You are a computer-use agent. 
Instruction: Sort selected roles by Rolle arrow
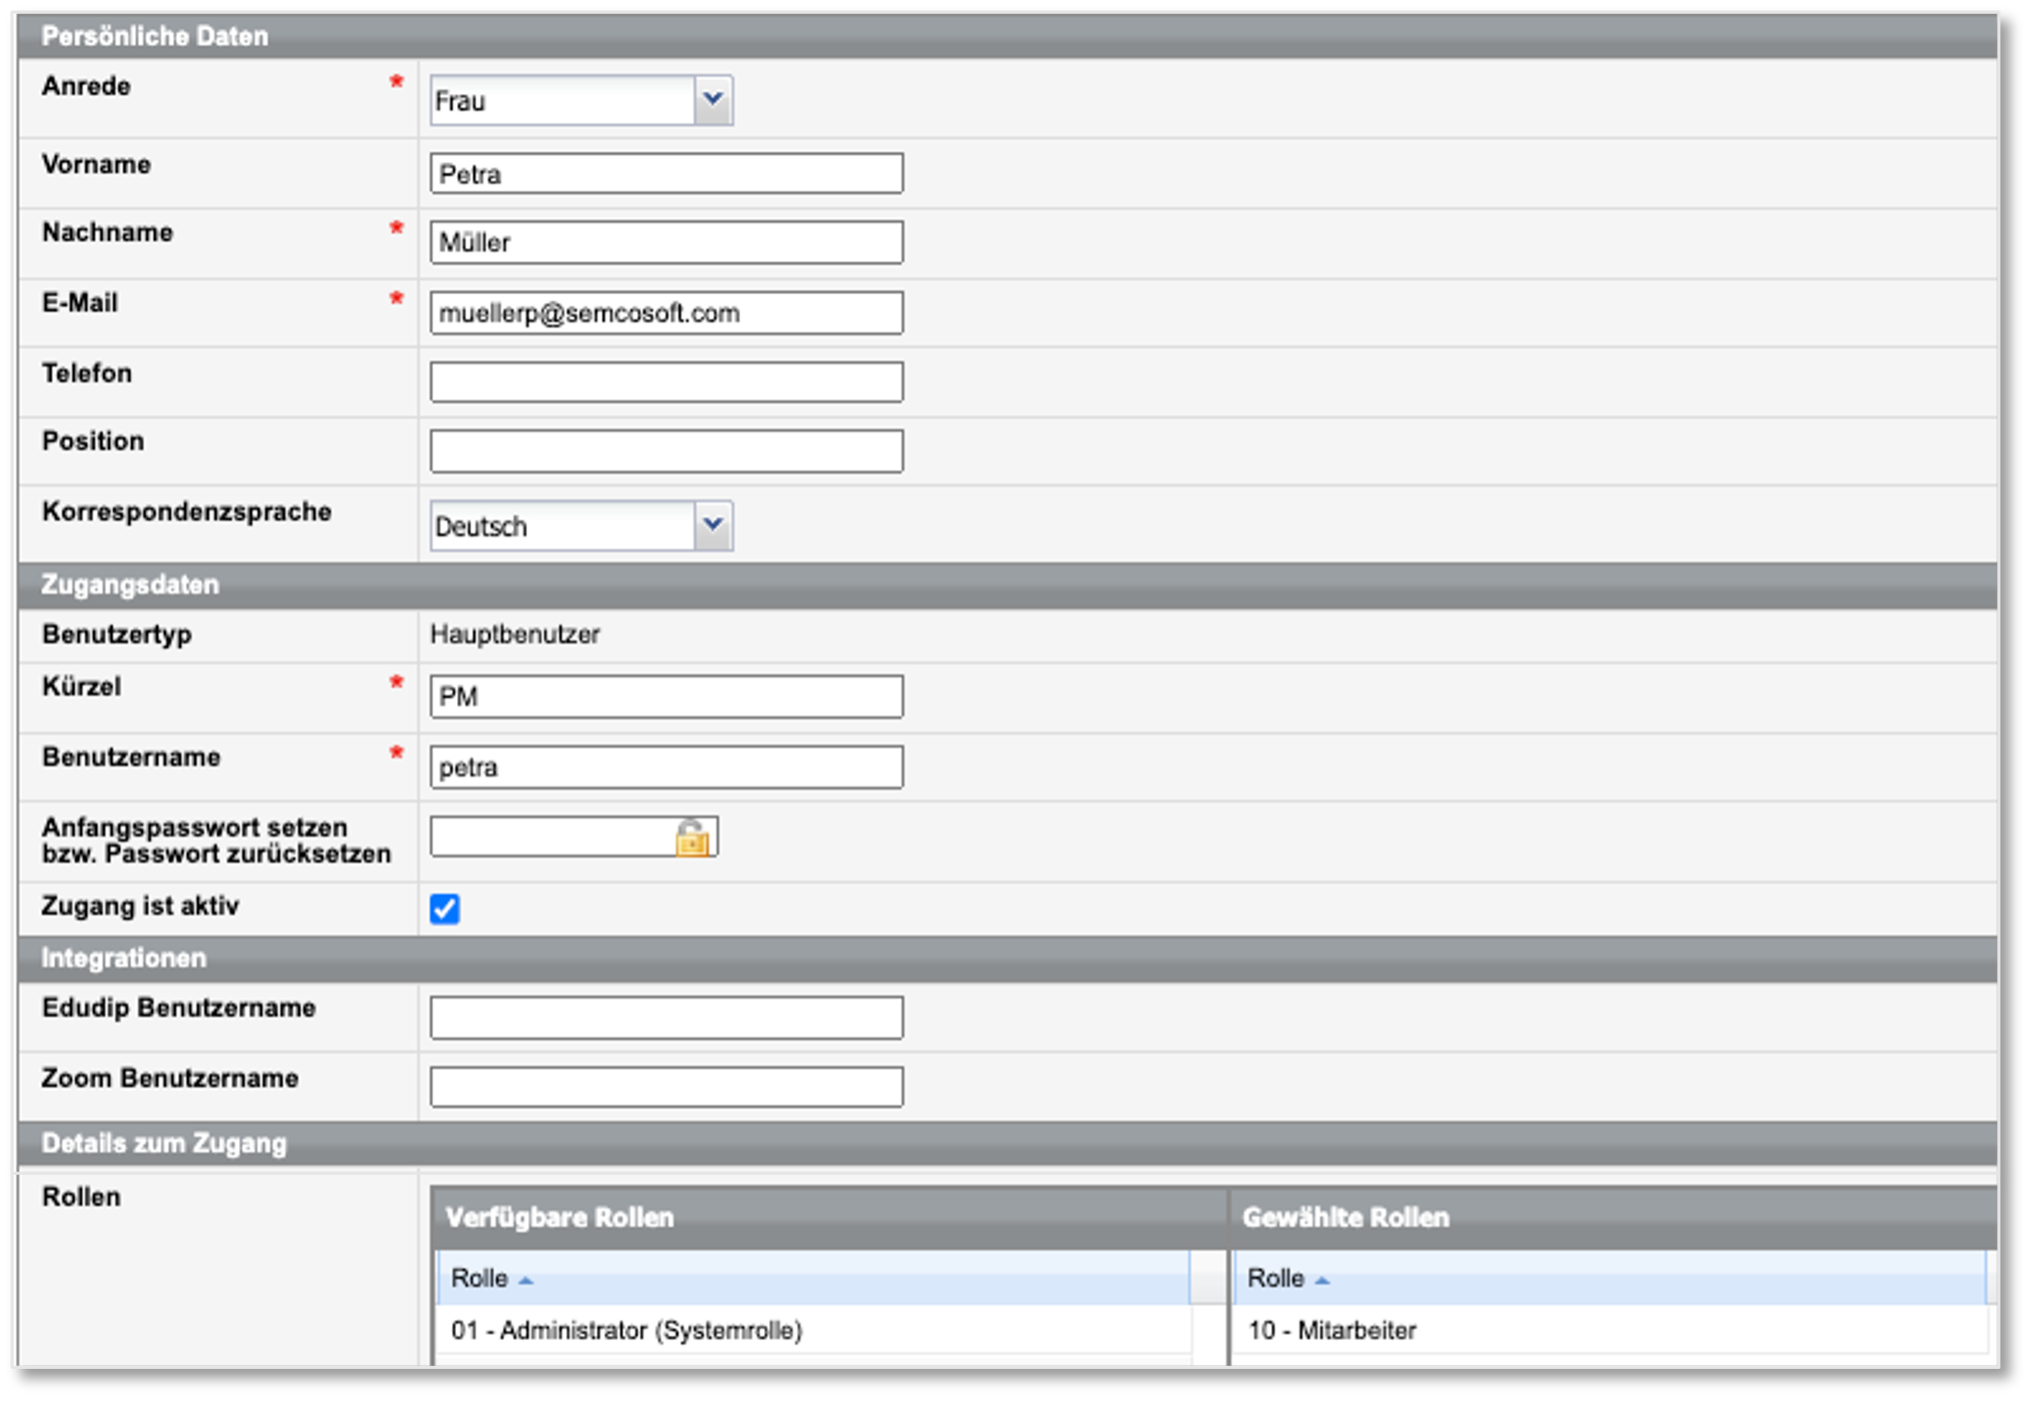(x=1322, y=1280)
